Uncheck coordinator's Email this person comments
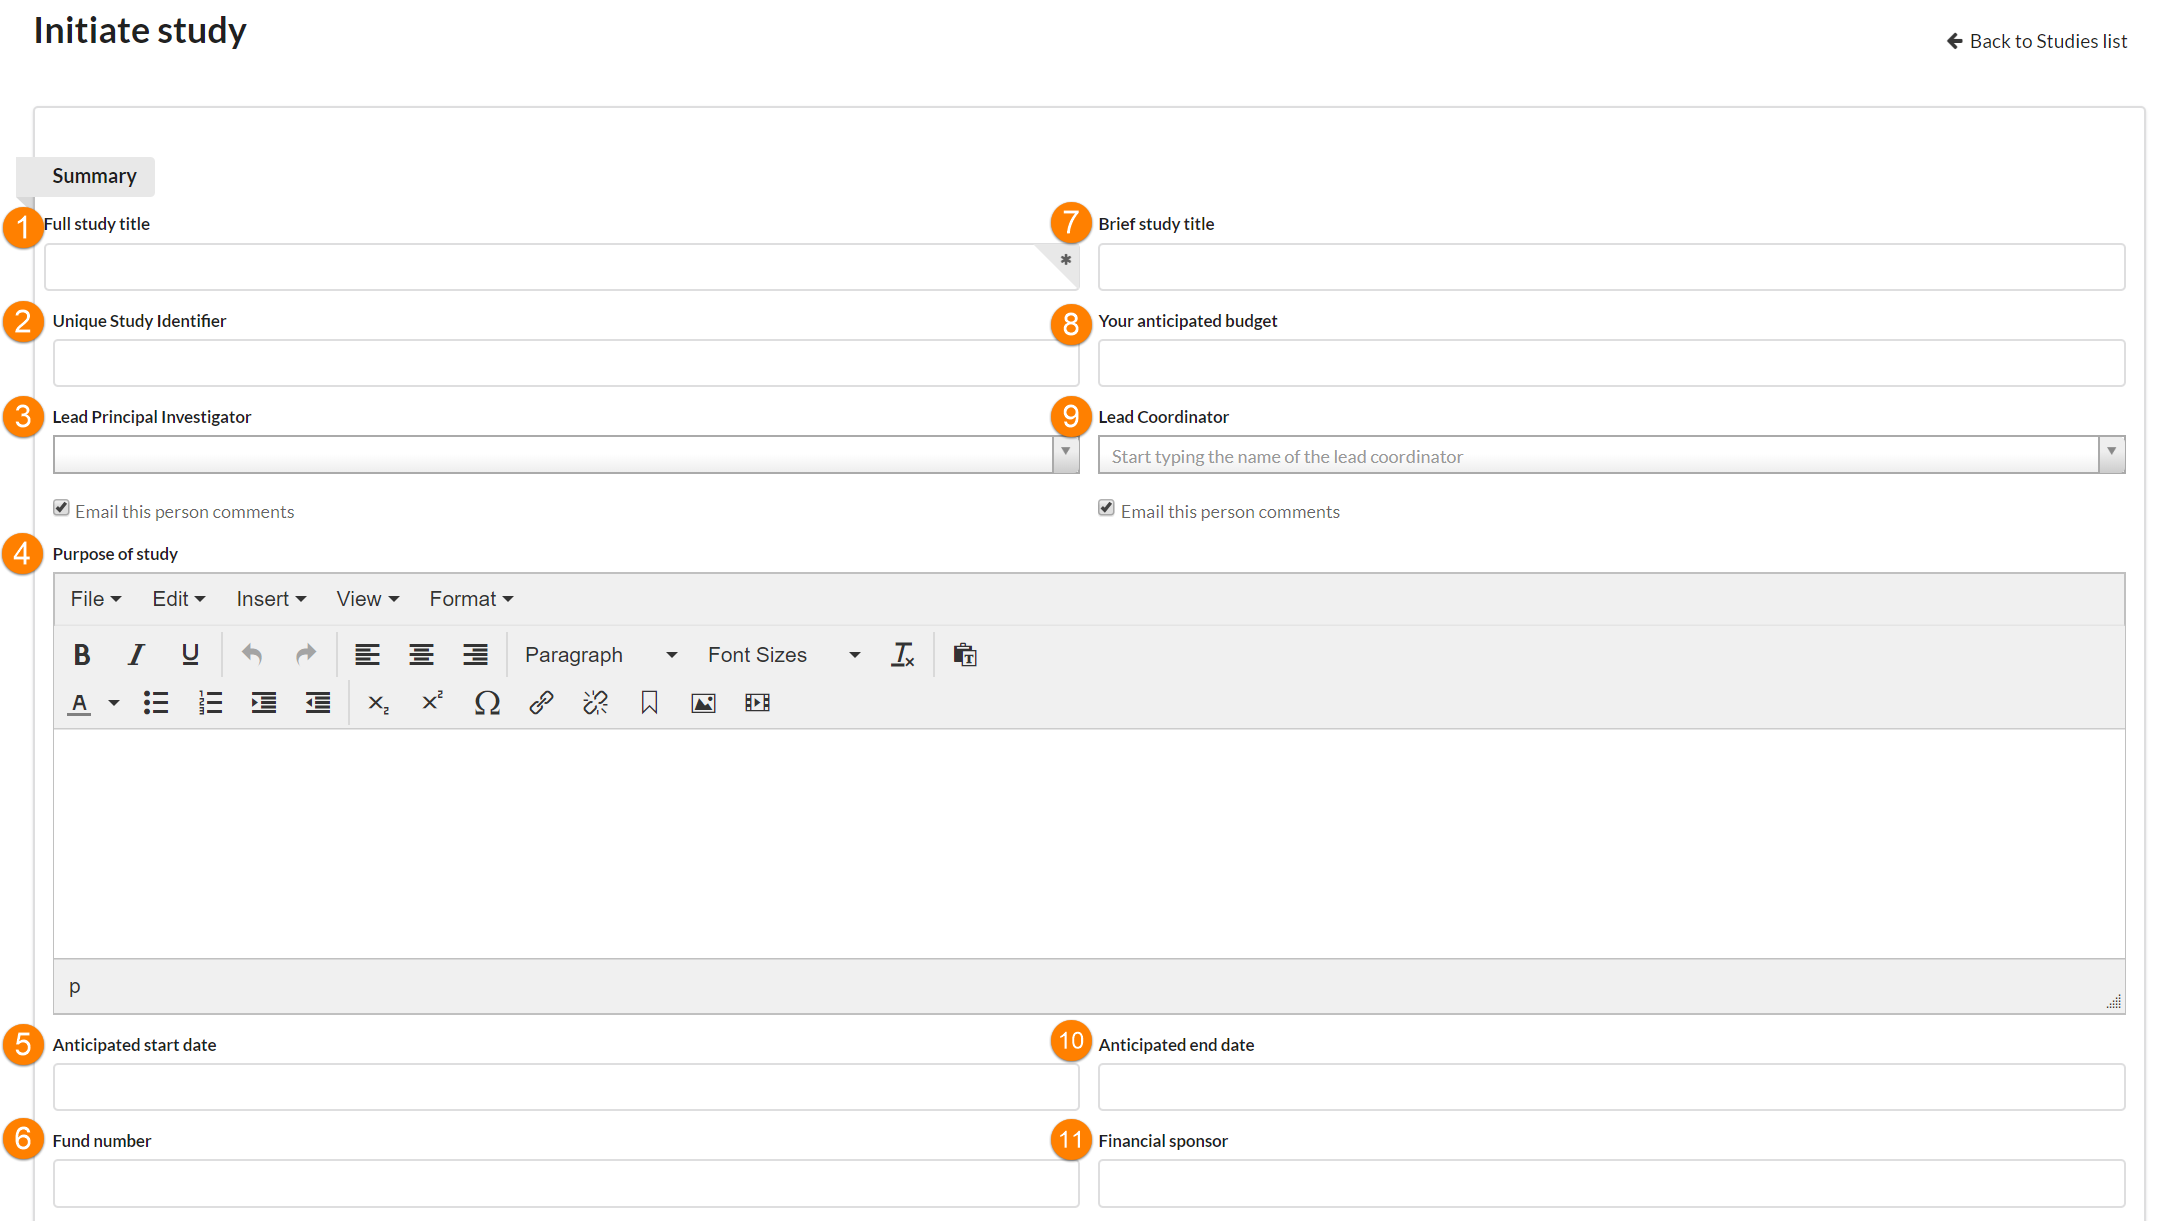This screenshot has width=2183, height=1221. point(1106,509)
